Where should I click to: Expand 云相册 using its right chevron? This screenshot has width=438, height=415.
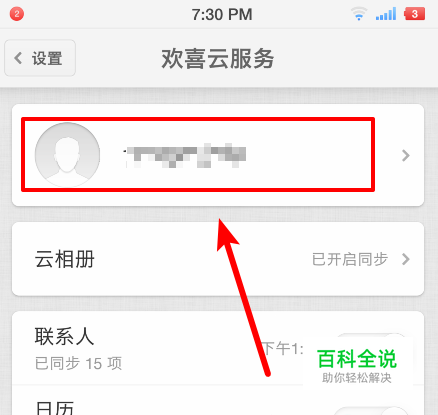point(405,259)
